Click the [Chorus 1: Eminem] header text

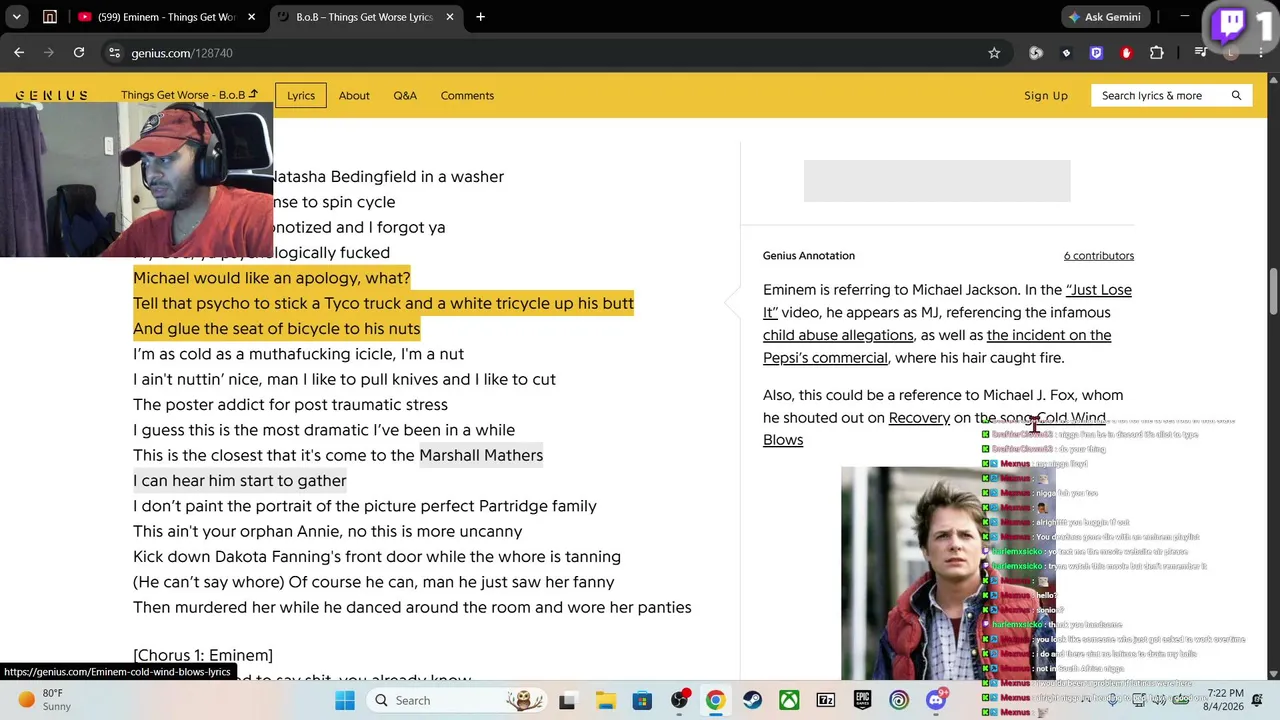[203, 656]
